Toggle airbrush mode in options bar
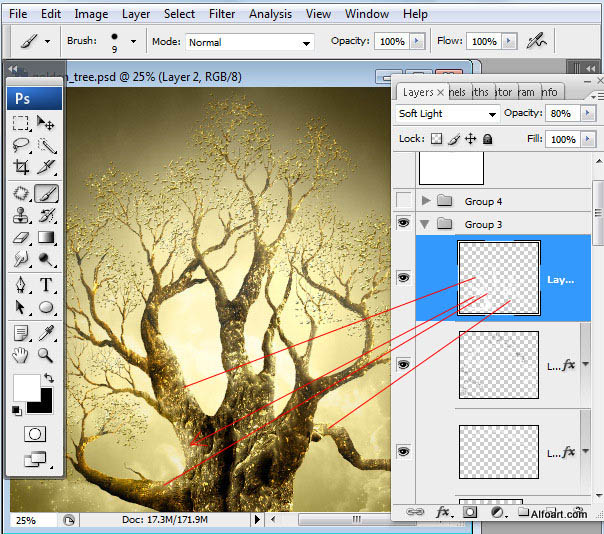The width and height of the screenshot is (604, 534). (x=538, y=42)
